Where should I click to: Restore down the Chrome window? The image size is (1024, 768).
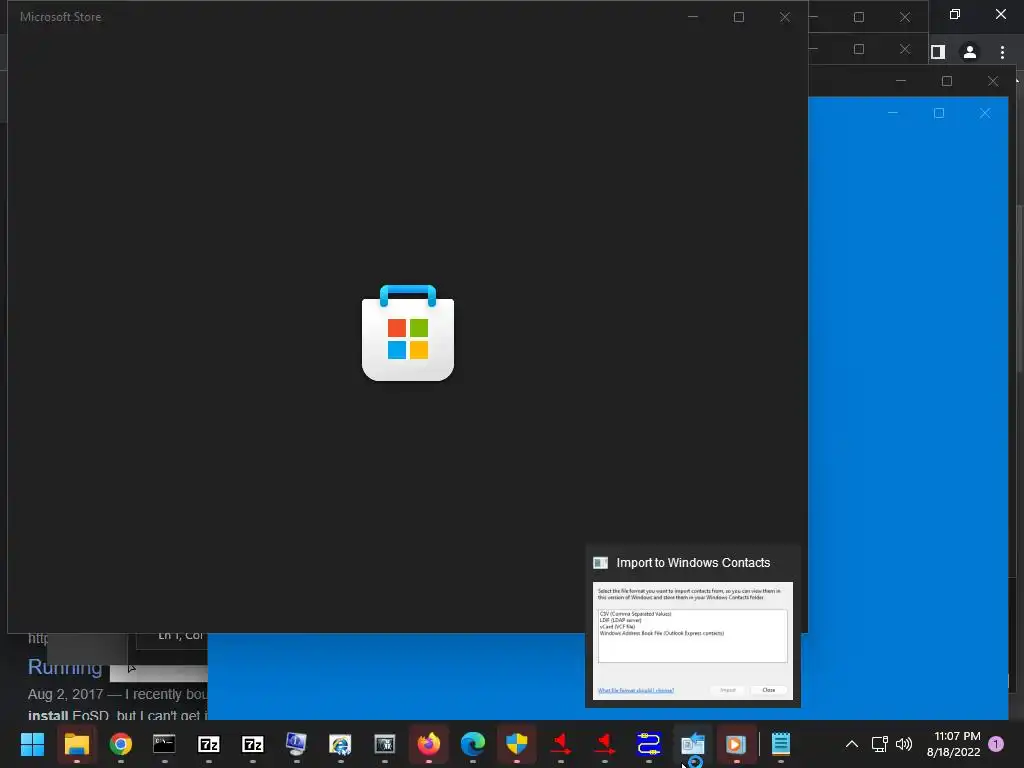[955, 14]
